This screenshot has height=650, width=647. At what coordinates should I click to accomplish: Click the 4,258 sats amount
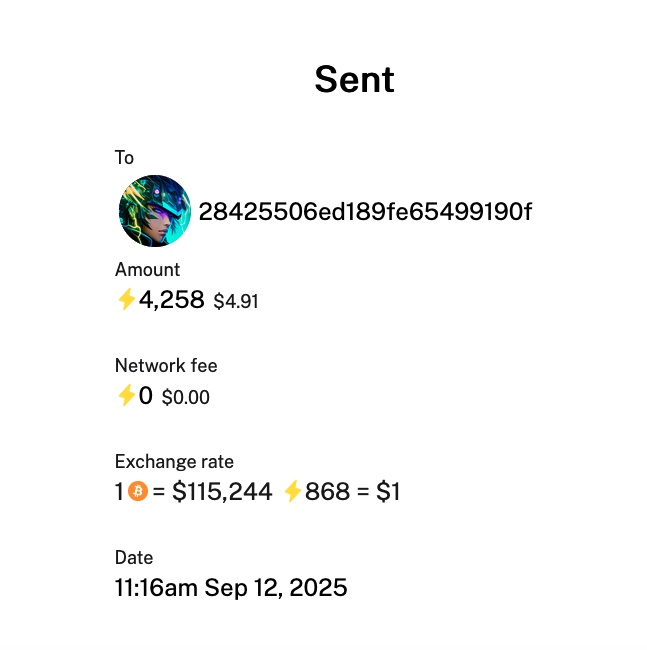coord(172,299)
